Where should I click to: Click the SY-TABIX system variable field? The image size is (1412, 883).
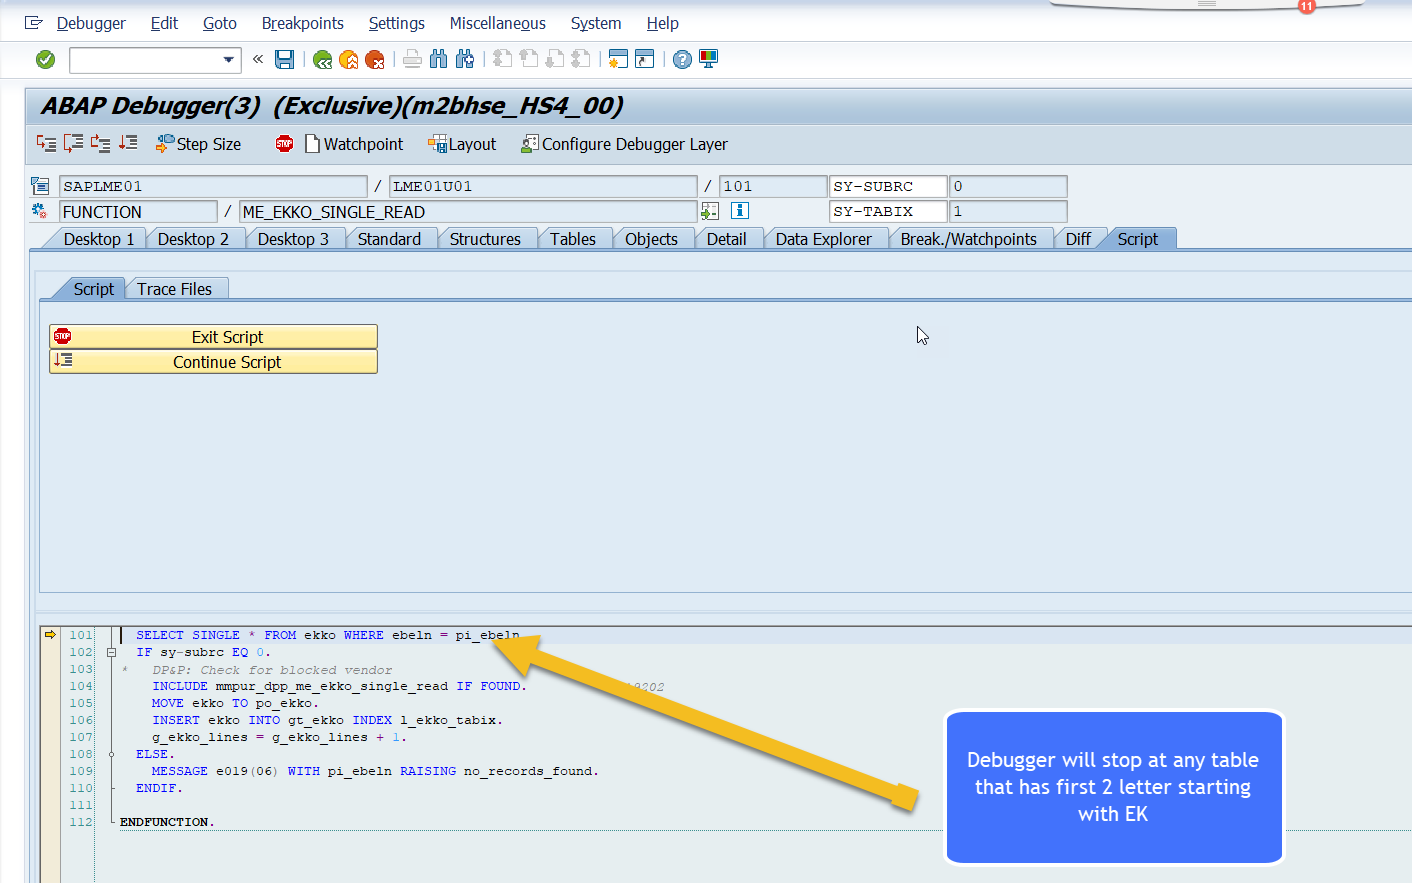tap(888, 212)
